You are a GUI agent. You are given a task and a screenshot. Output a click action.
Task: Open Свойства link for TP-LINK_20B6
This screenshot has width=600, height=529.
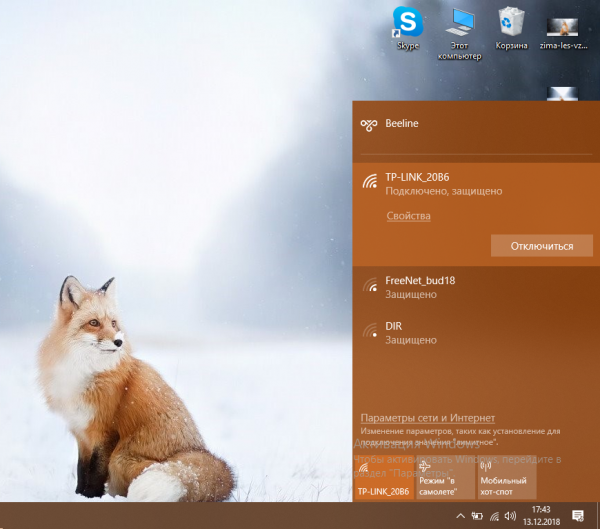pos(408,216)
